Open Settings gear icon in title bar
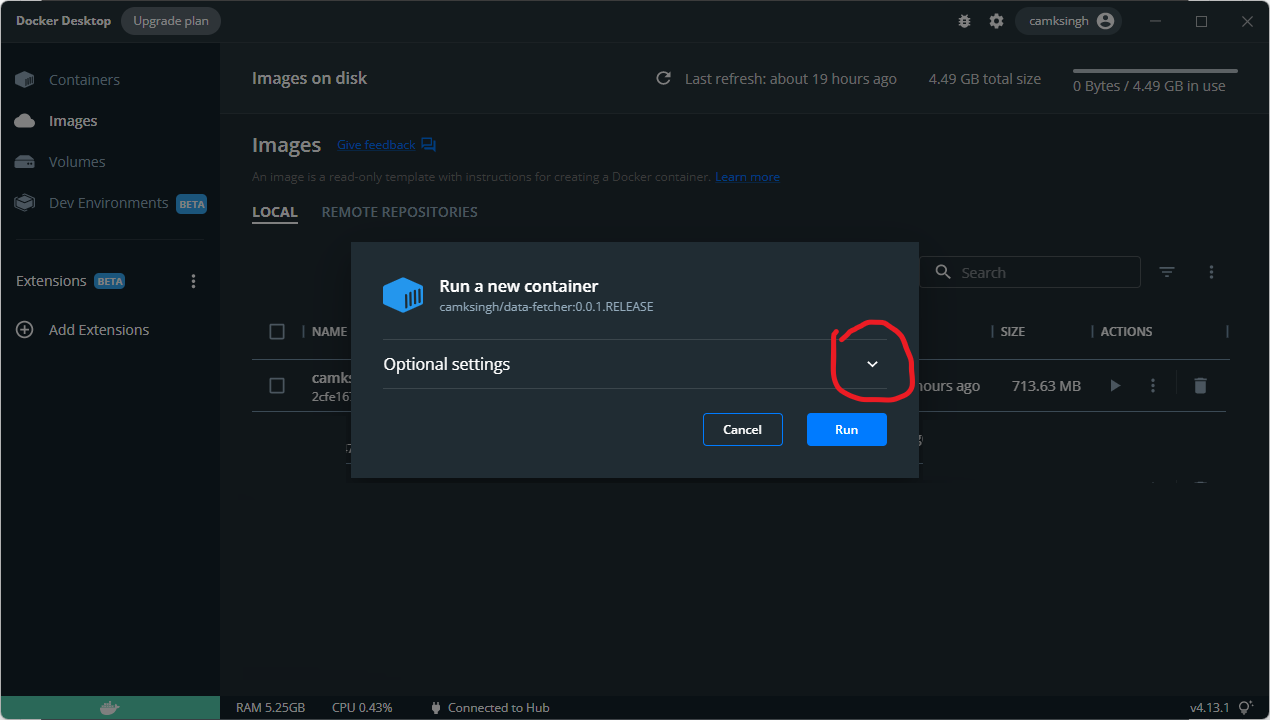Image resolution: width=1270 pixels, height=720 pixels. click(996, 21)
